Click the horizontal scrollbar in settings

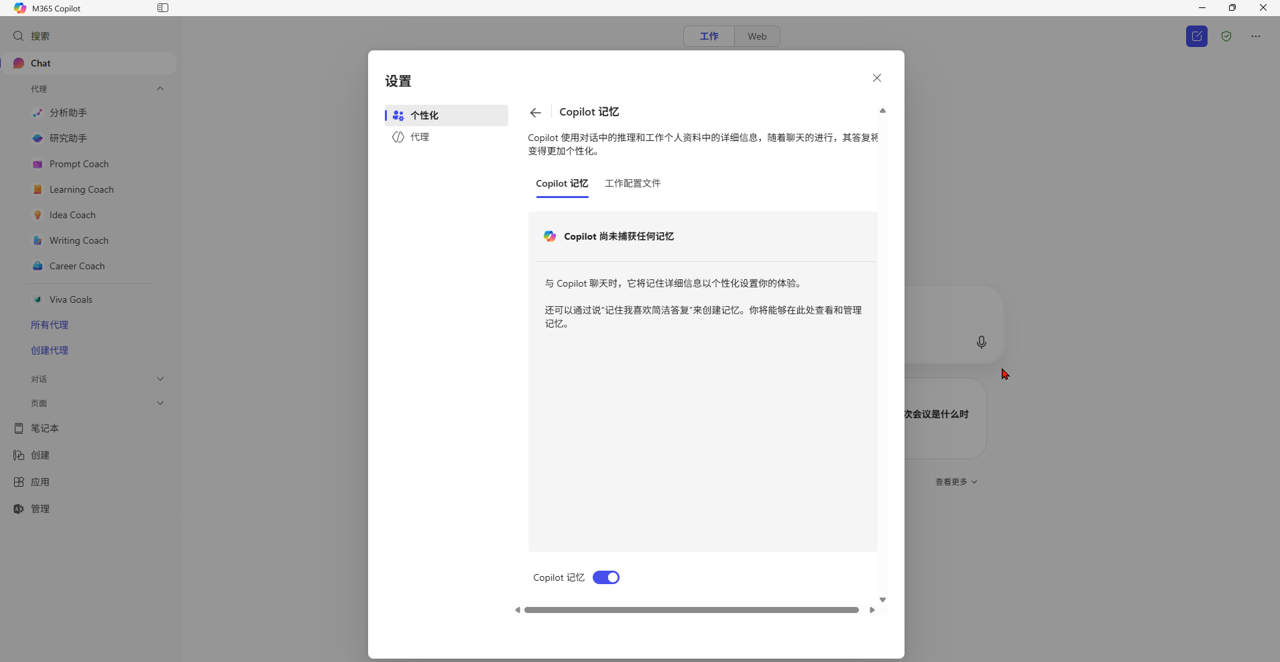pyautogui.click(x=691, y=610)
